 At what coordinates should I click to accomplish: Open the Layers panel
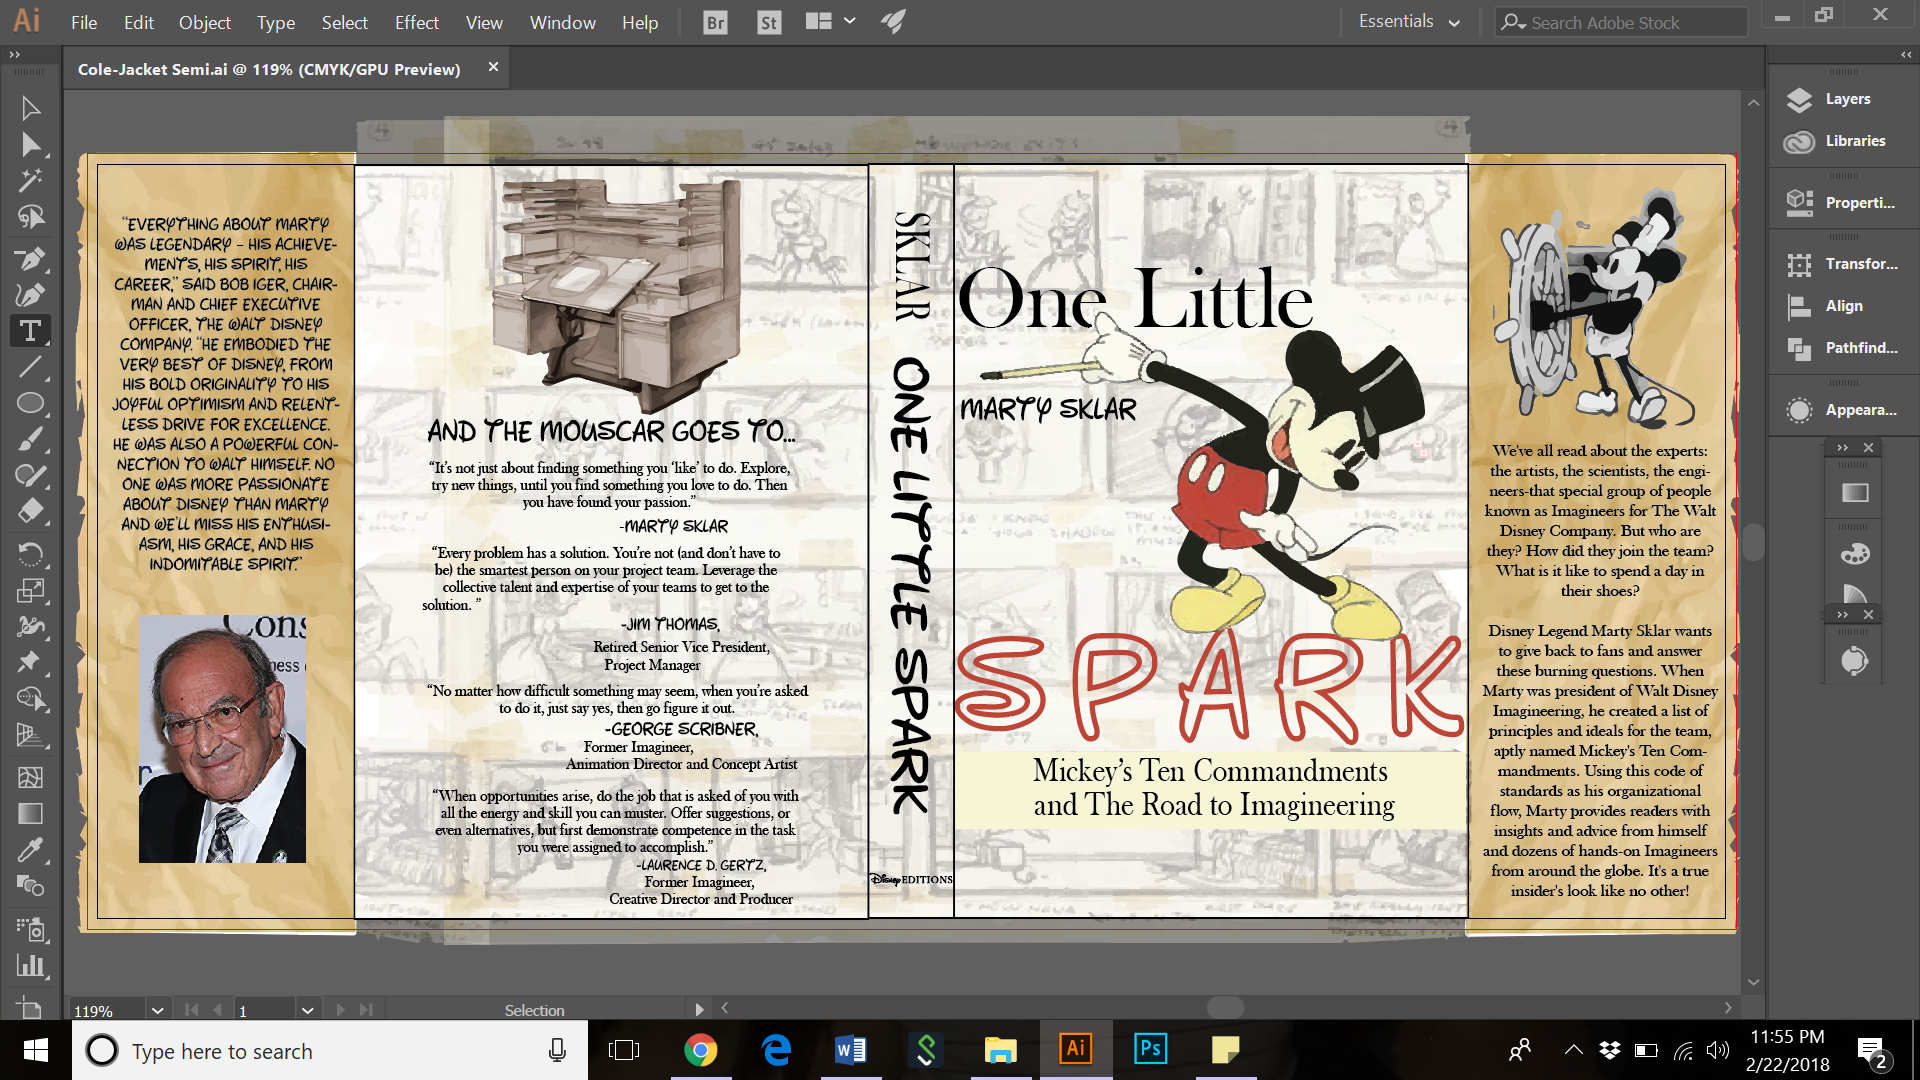(1846, 99)
